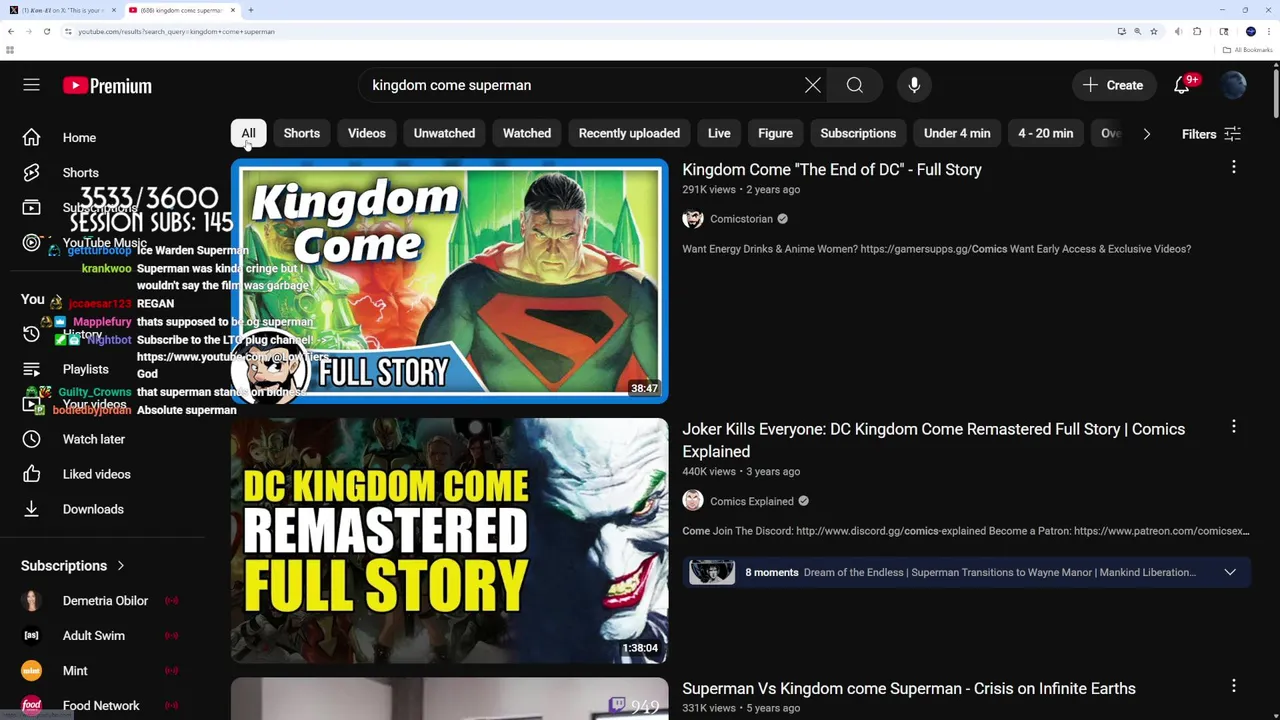Open a new browser tab
Viewport: 1280px width, 720px height.
(x=251, y=10)
